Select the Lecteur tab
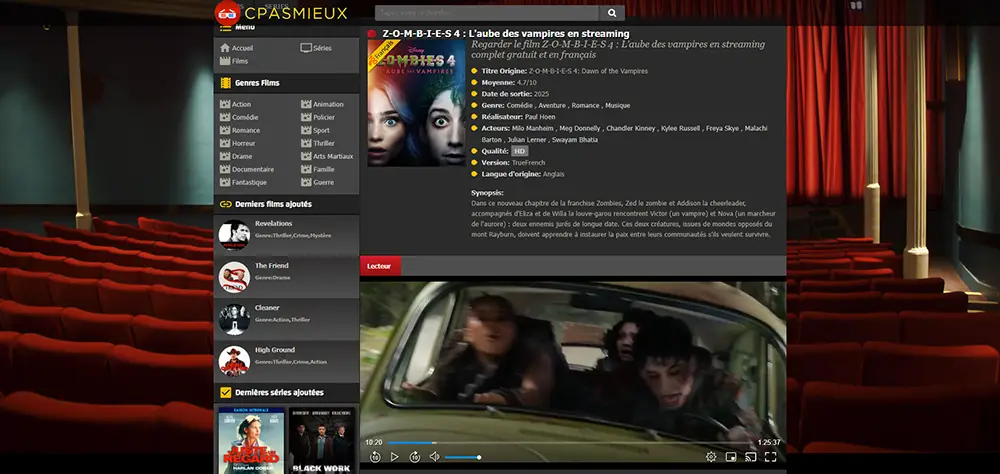The width and height of the screenshot is (1000, 474). point(380,266)
